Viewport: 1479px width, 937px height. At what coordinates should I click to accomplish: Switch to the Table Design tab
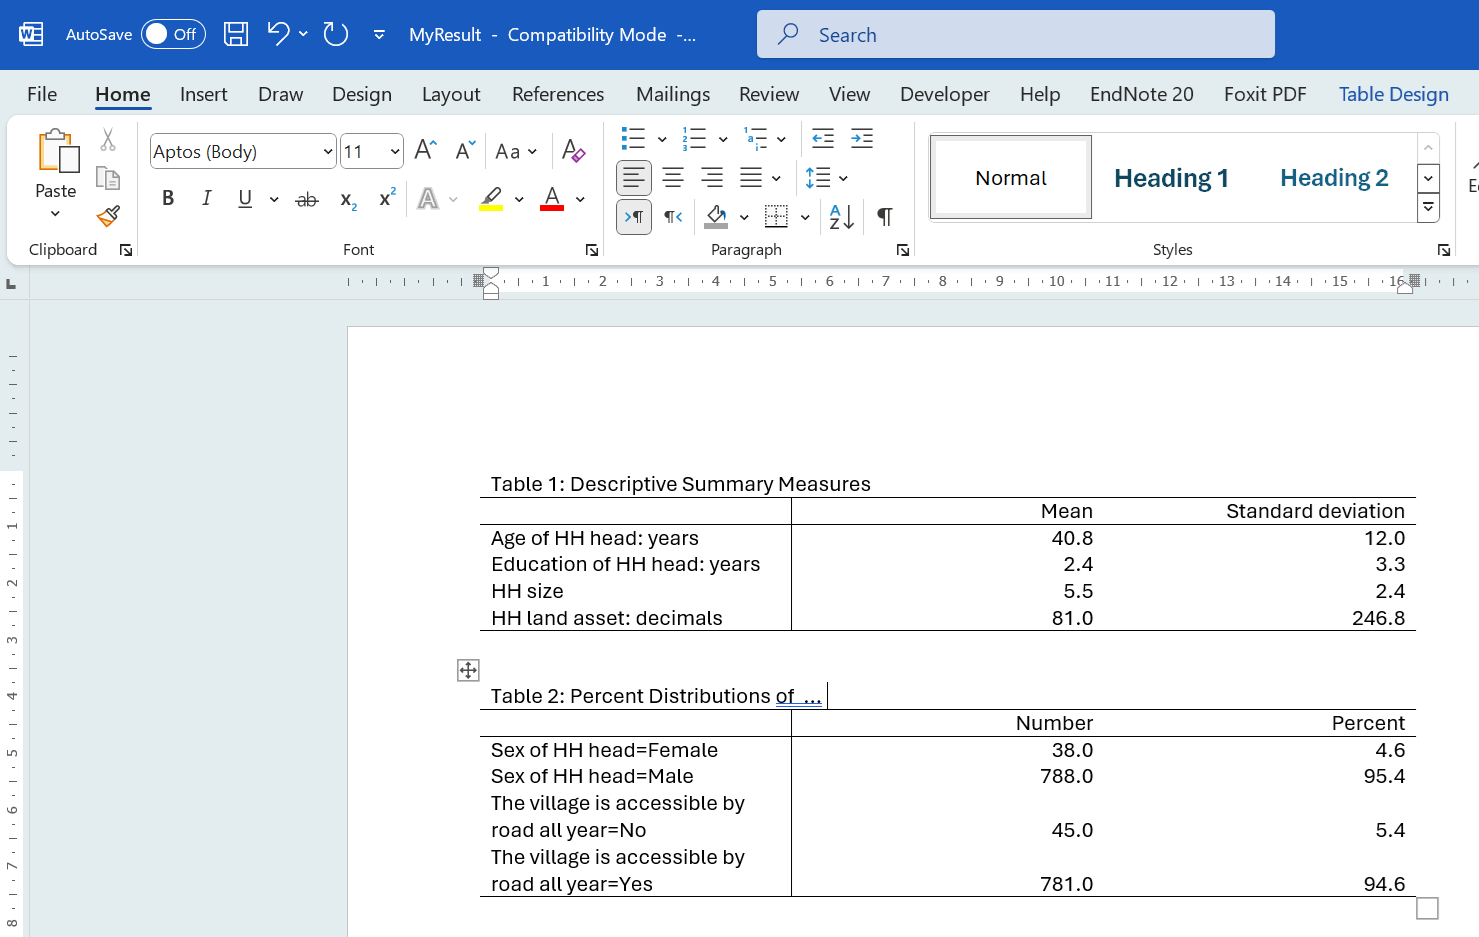coord(1393,93)
